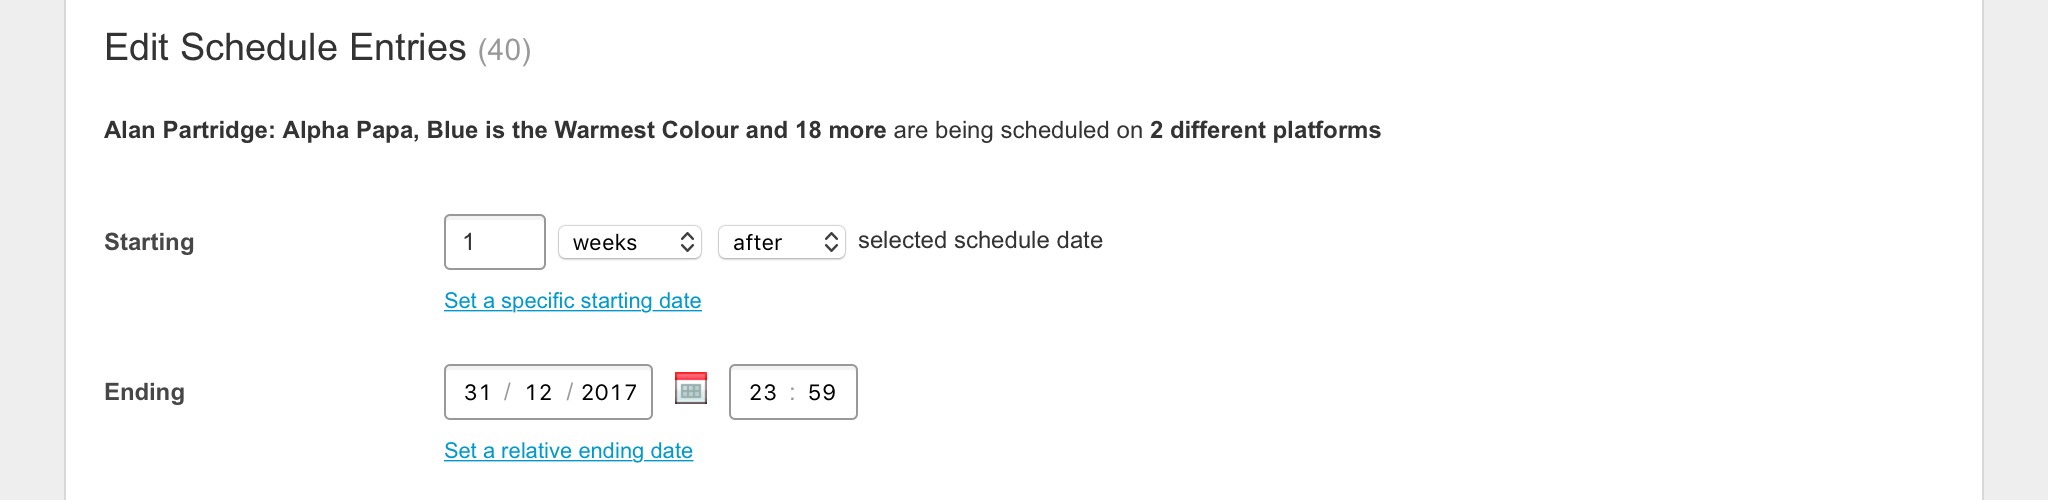Click the selected schedule date text
Image resolution: width=2048 pixels, height=500 pixels.
click(980, 241)
